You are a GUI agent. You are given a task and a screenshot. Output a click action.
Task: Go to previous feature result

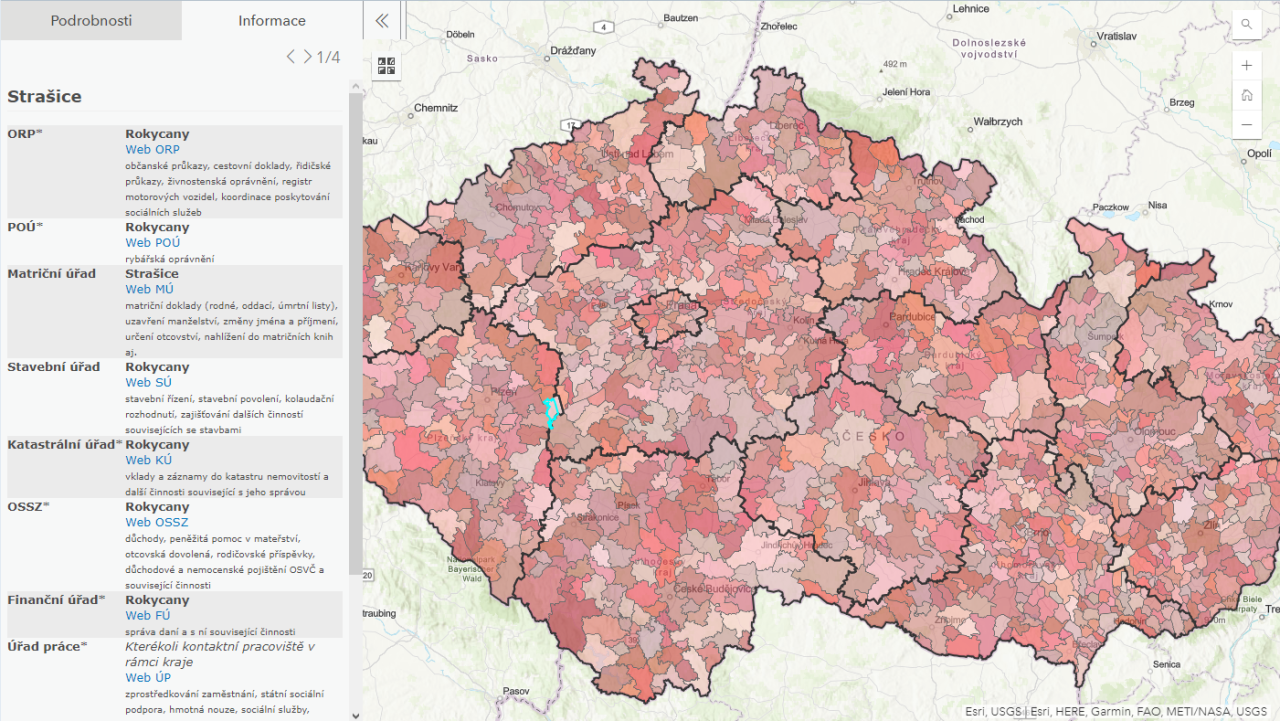(291, 57)
